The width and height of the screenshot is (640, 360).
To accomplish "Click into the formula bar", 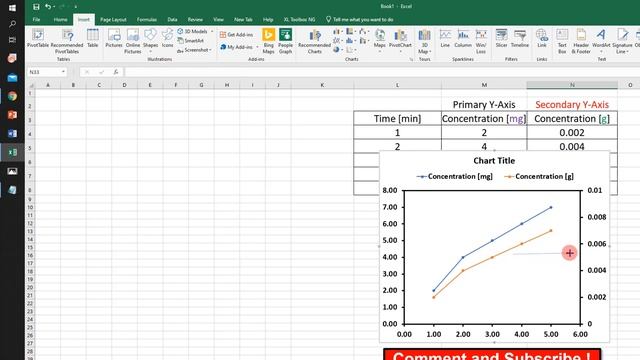I will coord(382,72).
